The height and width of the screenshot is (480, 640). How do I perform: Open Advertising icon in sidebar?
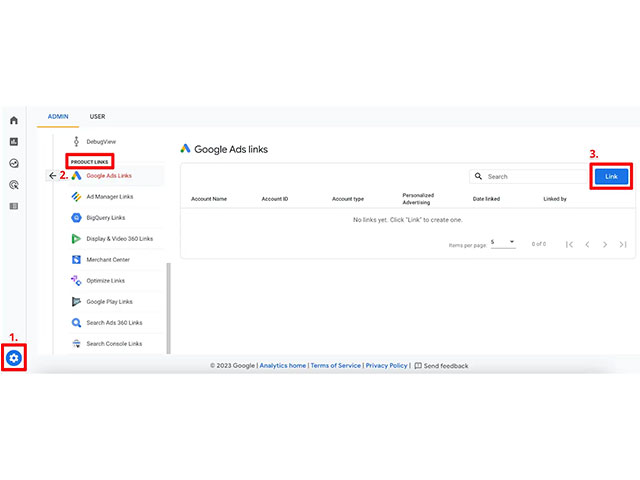click(x=14, y=185)
